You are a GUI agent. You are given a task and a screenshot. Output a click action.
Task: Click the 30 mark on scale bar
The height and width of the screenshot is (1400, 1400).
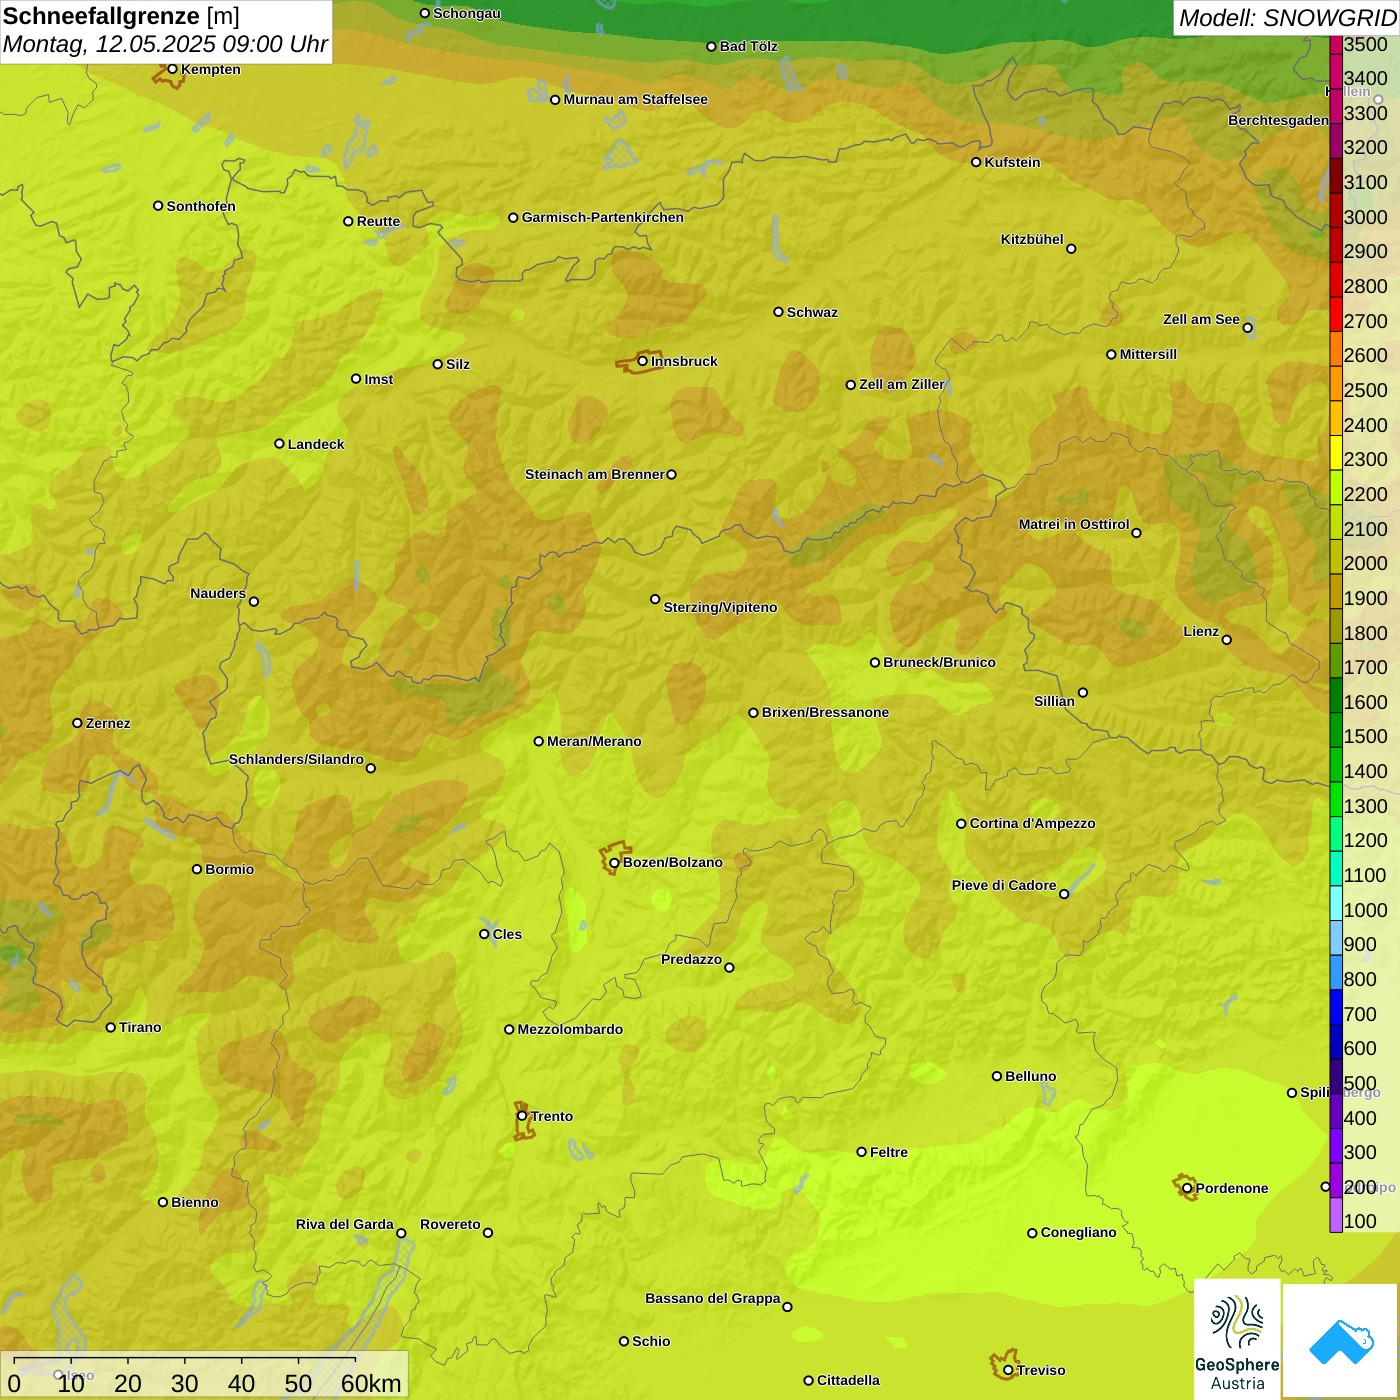point(184,1383)
